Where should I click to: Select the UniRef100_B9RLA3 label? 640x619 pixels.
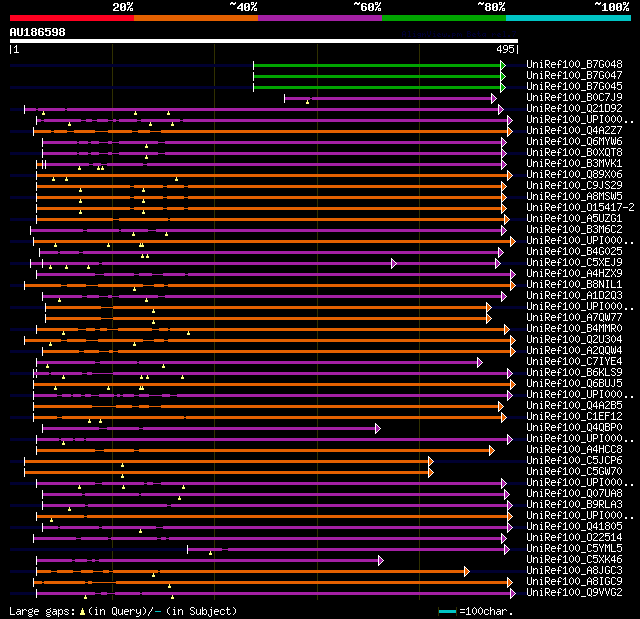click(x=574, y=505)
